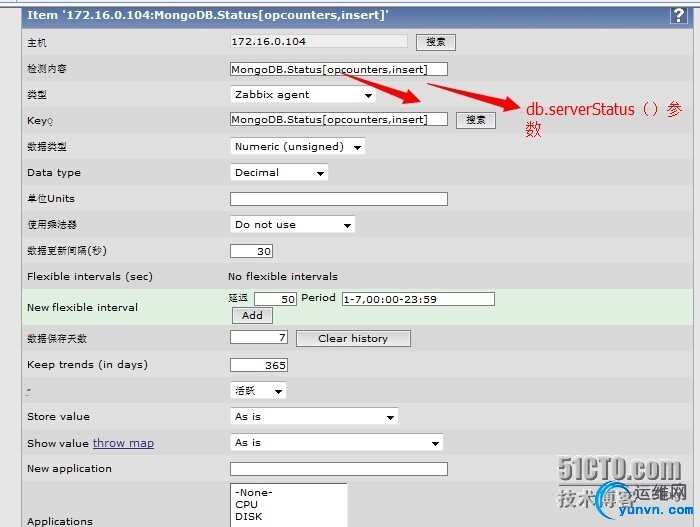
Task: Edit the flexible interval delay field showing 50
Action: [x=275, y=299]
